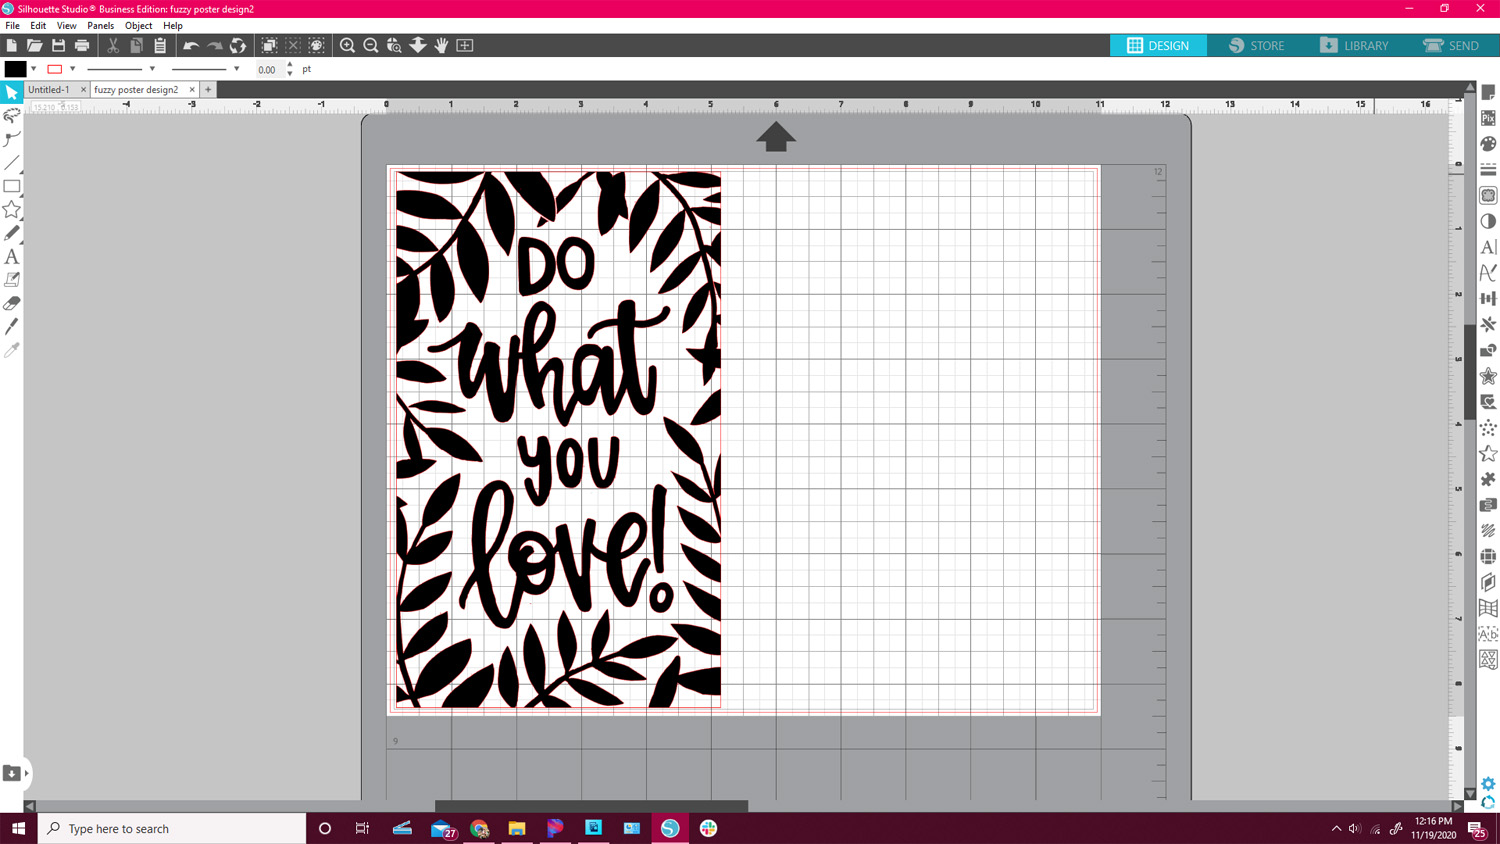Click the Select by Color icon
The width and height of the screenshot is (1500, 844).
317,45
